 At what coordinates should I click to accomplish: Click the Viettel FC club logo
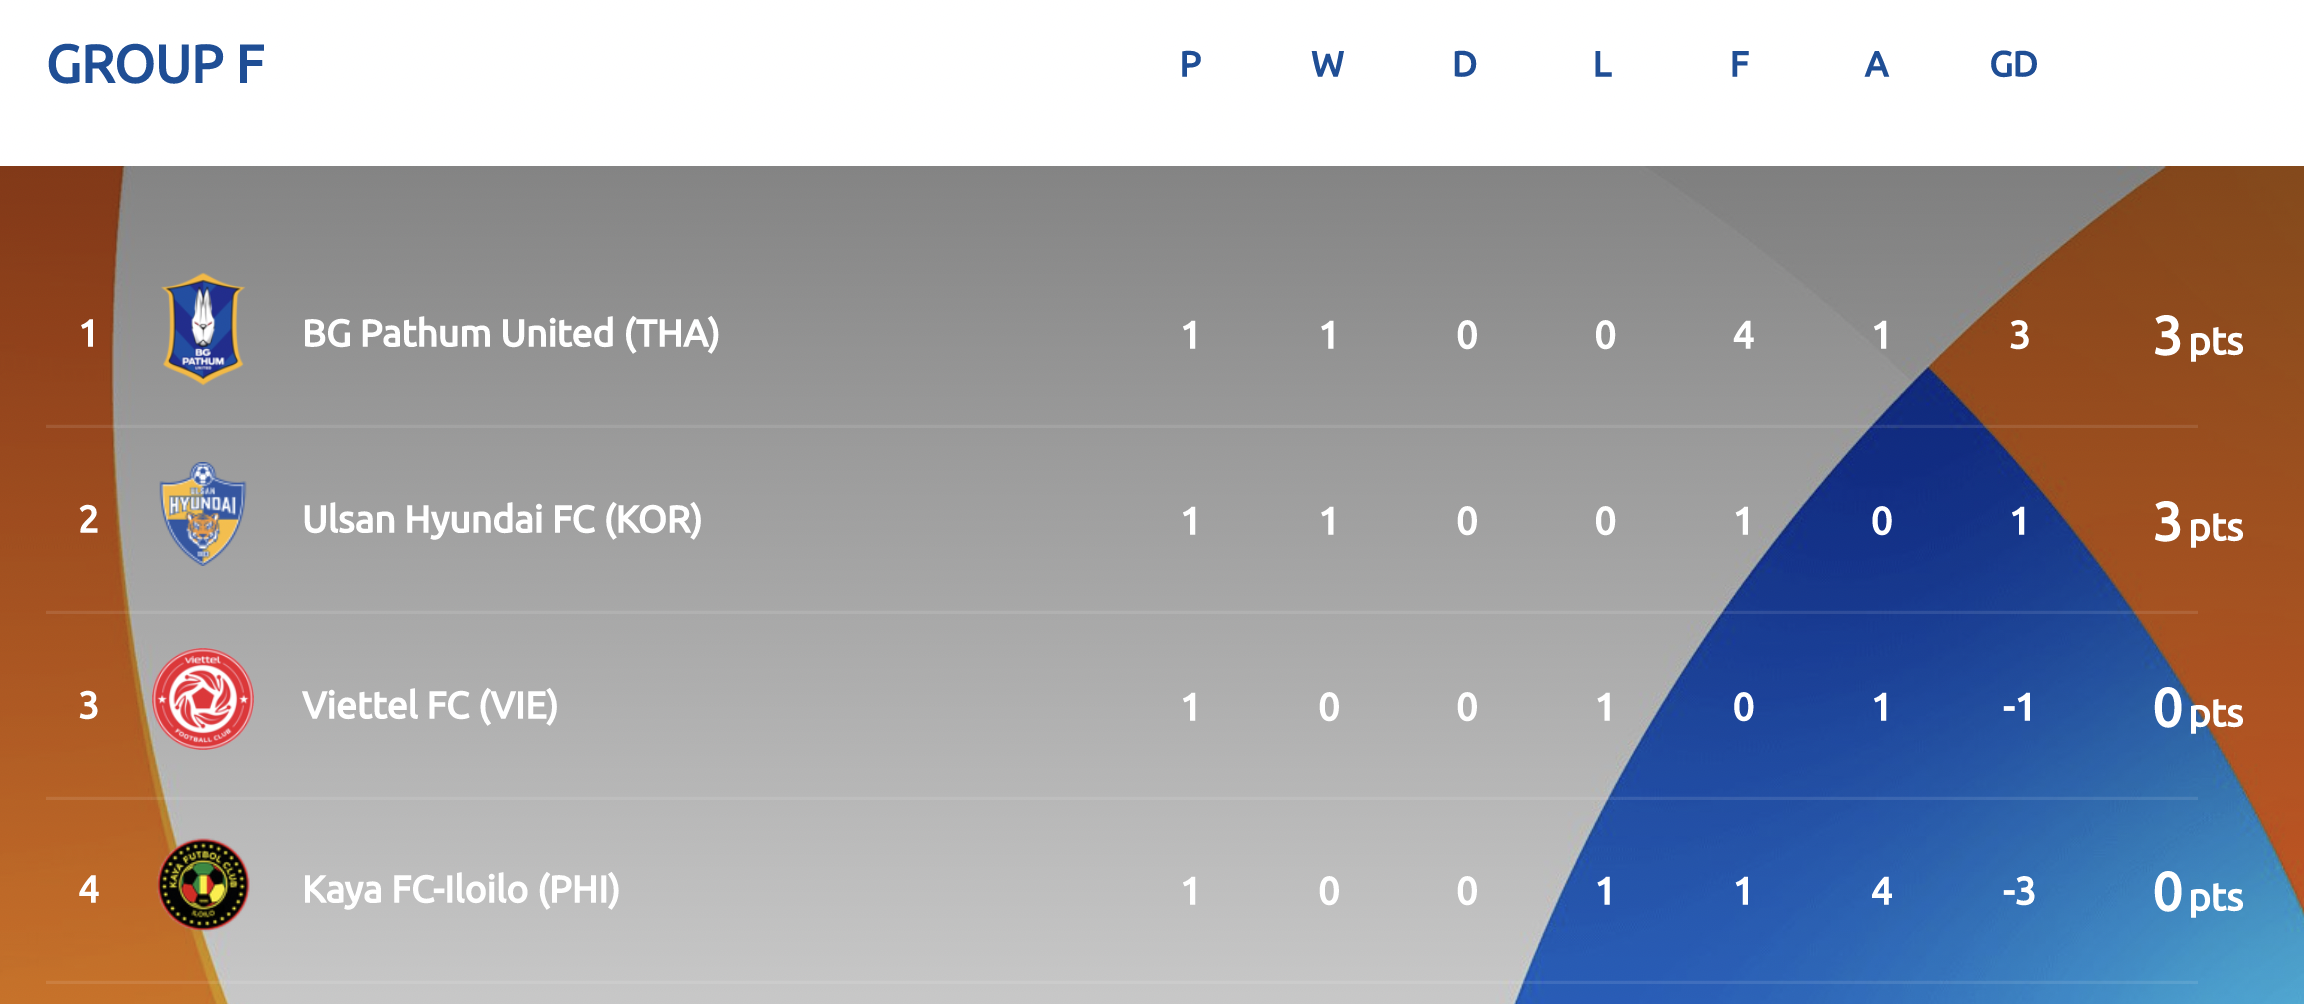(x=203, y=699)
